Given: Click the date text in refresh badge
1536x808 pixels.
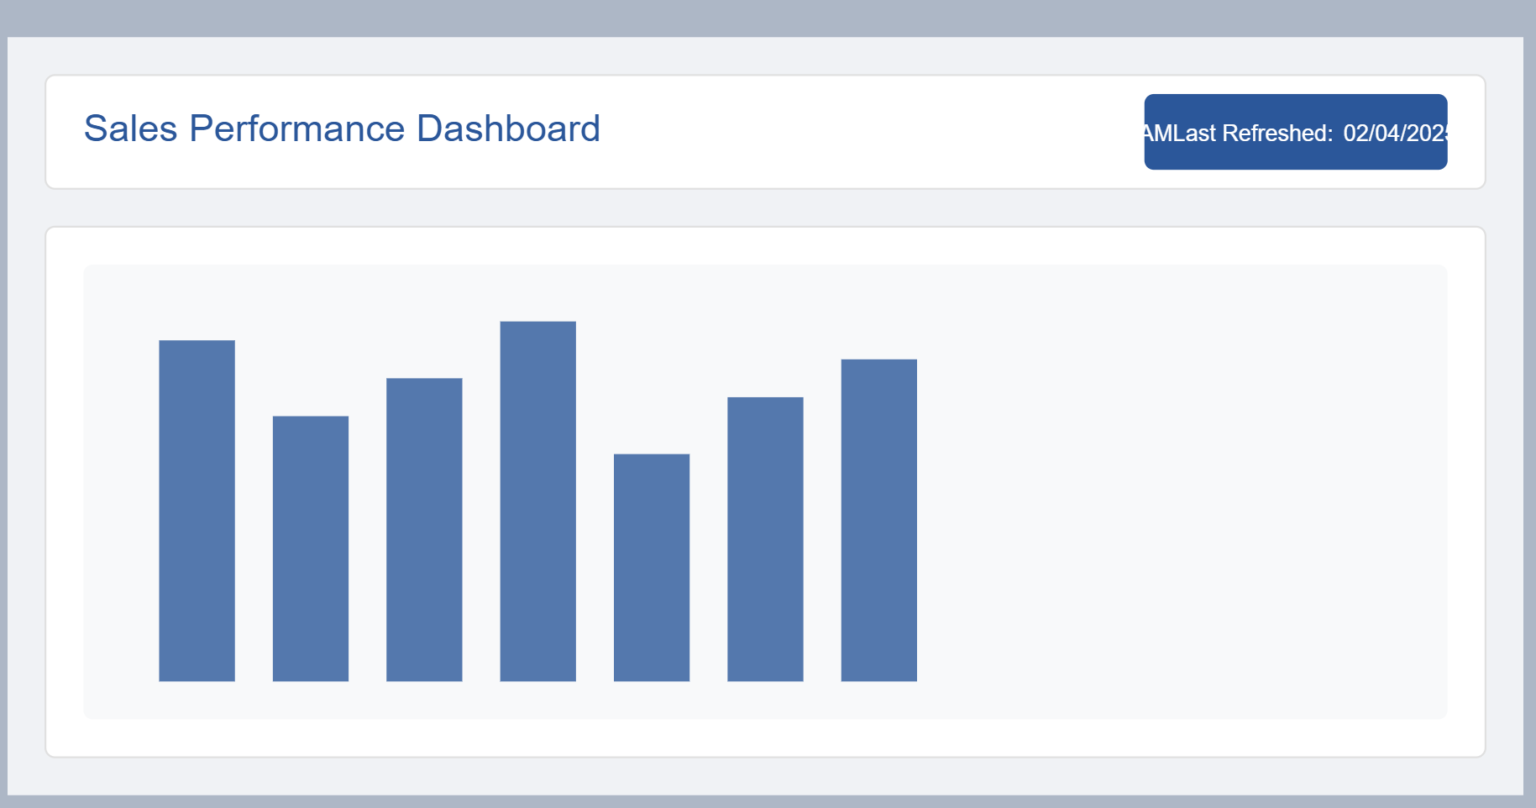Looking at the screenshot, I should [x=1395, y=133].
